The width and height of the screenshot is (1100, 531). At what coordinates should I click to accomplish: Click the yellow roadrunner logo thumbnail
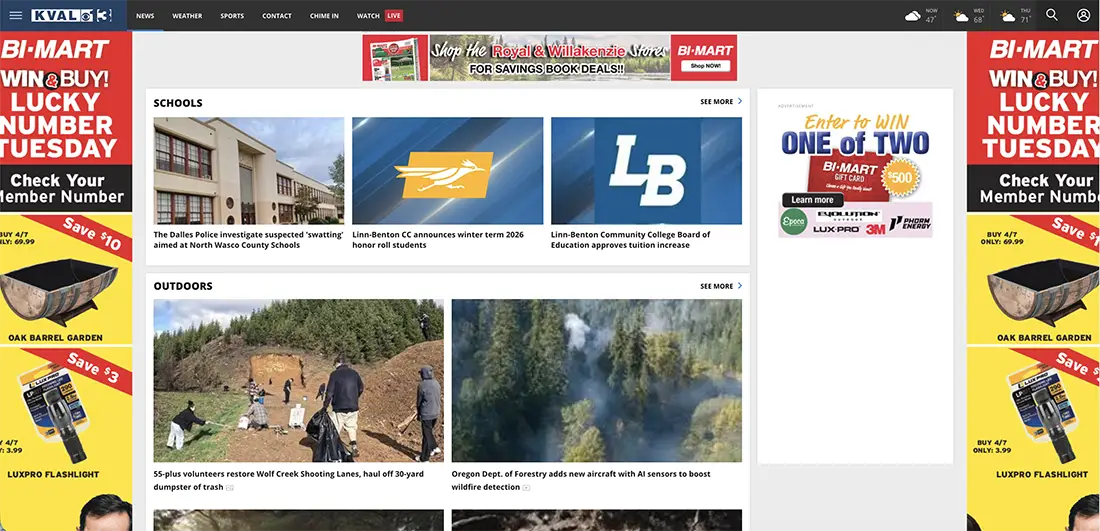coord(448,170)
